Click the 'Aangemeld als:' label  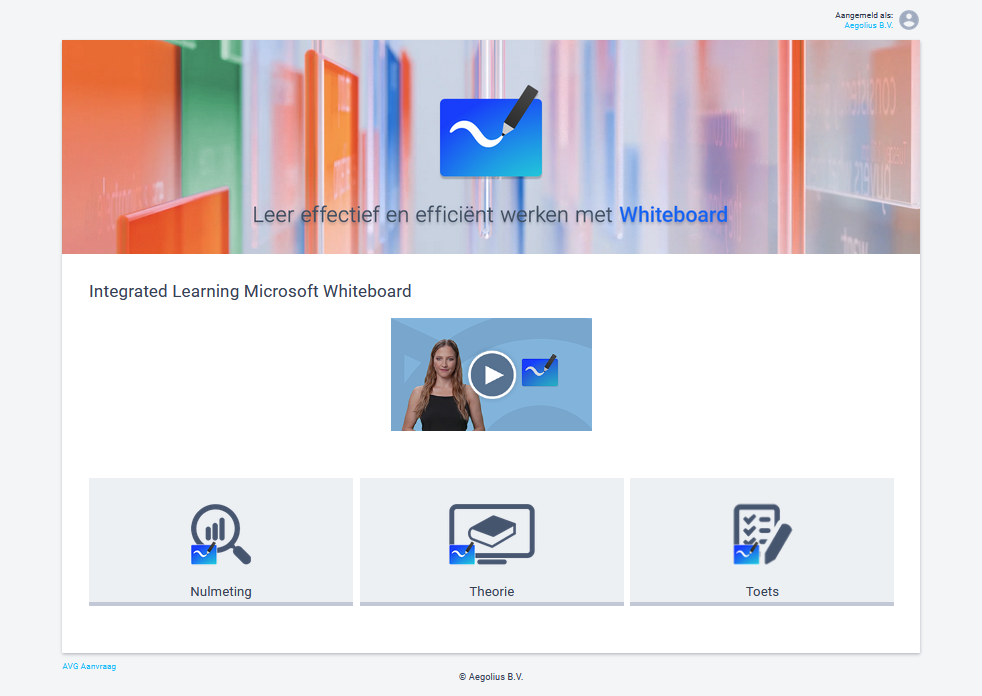click(x=864, y=15)
